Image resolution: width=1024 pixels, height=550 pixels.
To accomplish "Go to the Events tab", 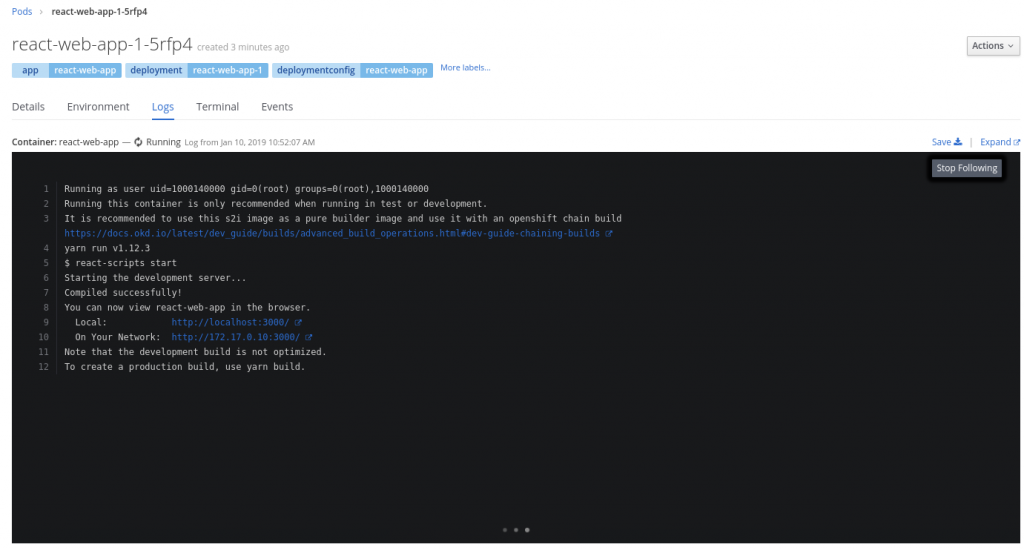I will [277, 107].
